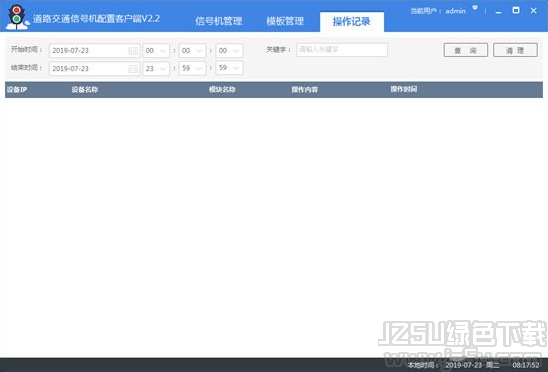548x372 pixels.
Task: Click the 操作内容 column header
Action: tap(305, 90)
